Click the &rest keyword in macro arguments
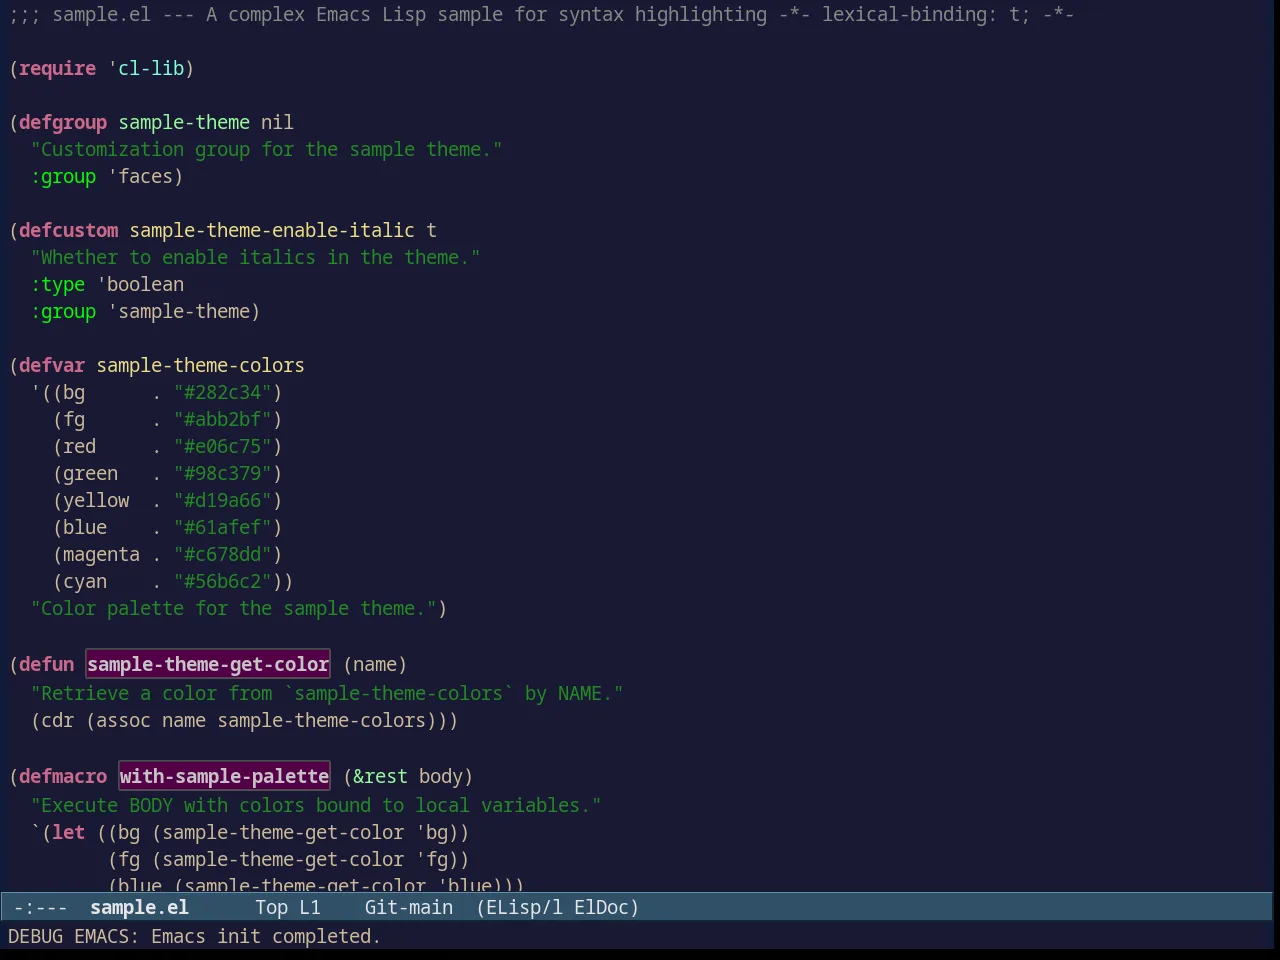Screen dimensions: 1280x960 pos(380,776)
